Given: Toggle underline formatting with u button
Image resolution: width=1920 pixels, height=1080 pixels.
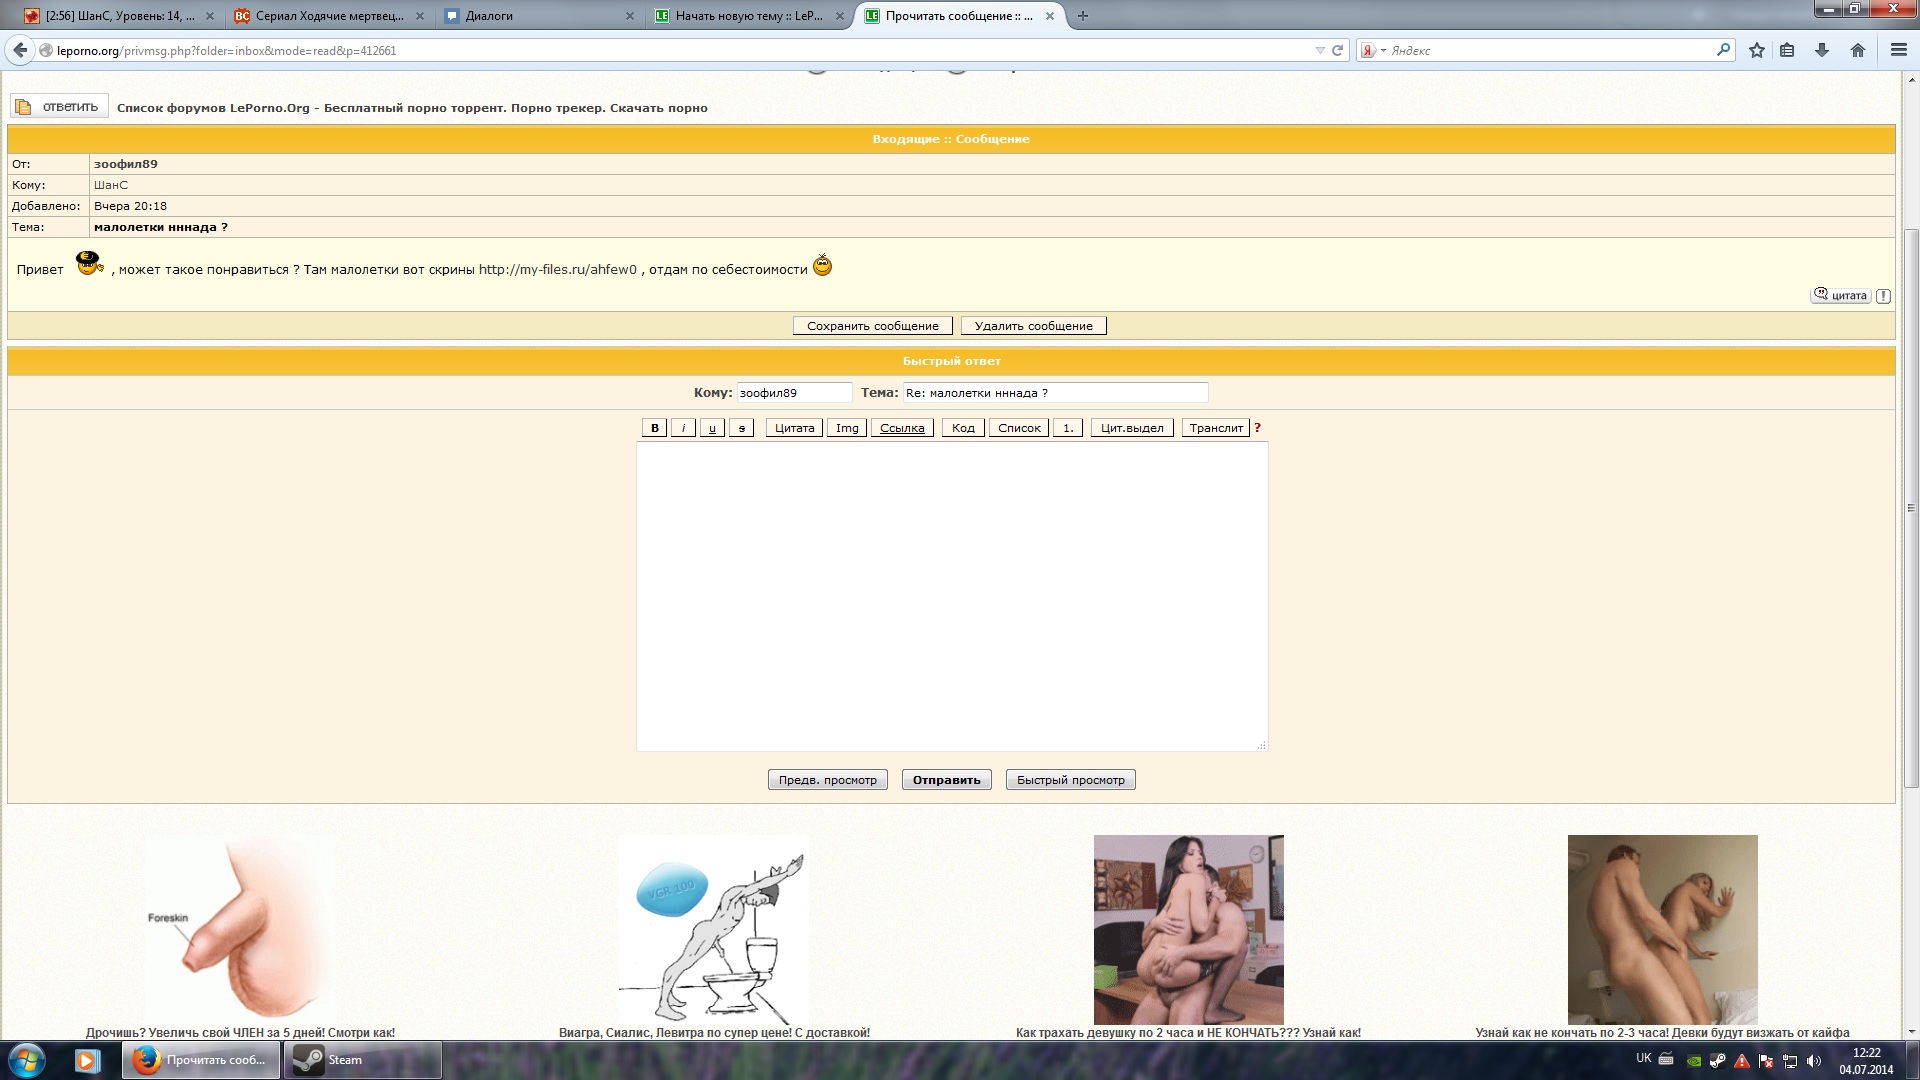Looking at the screenshot, I should pyautogui.click(x=712, y=428).
